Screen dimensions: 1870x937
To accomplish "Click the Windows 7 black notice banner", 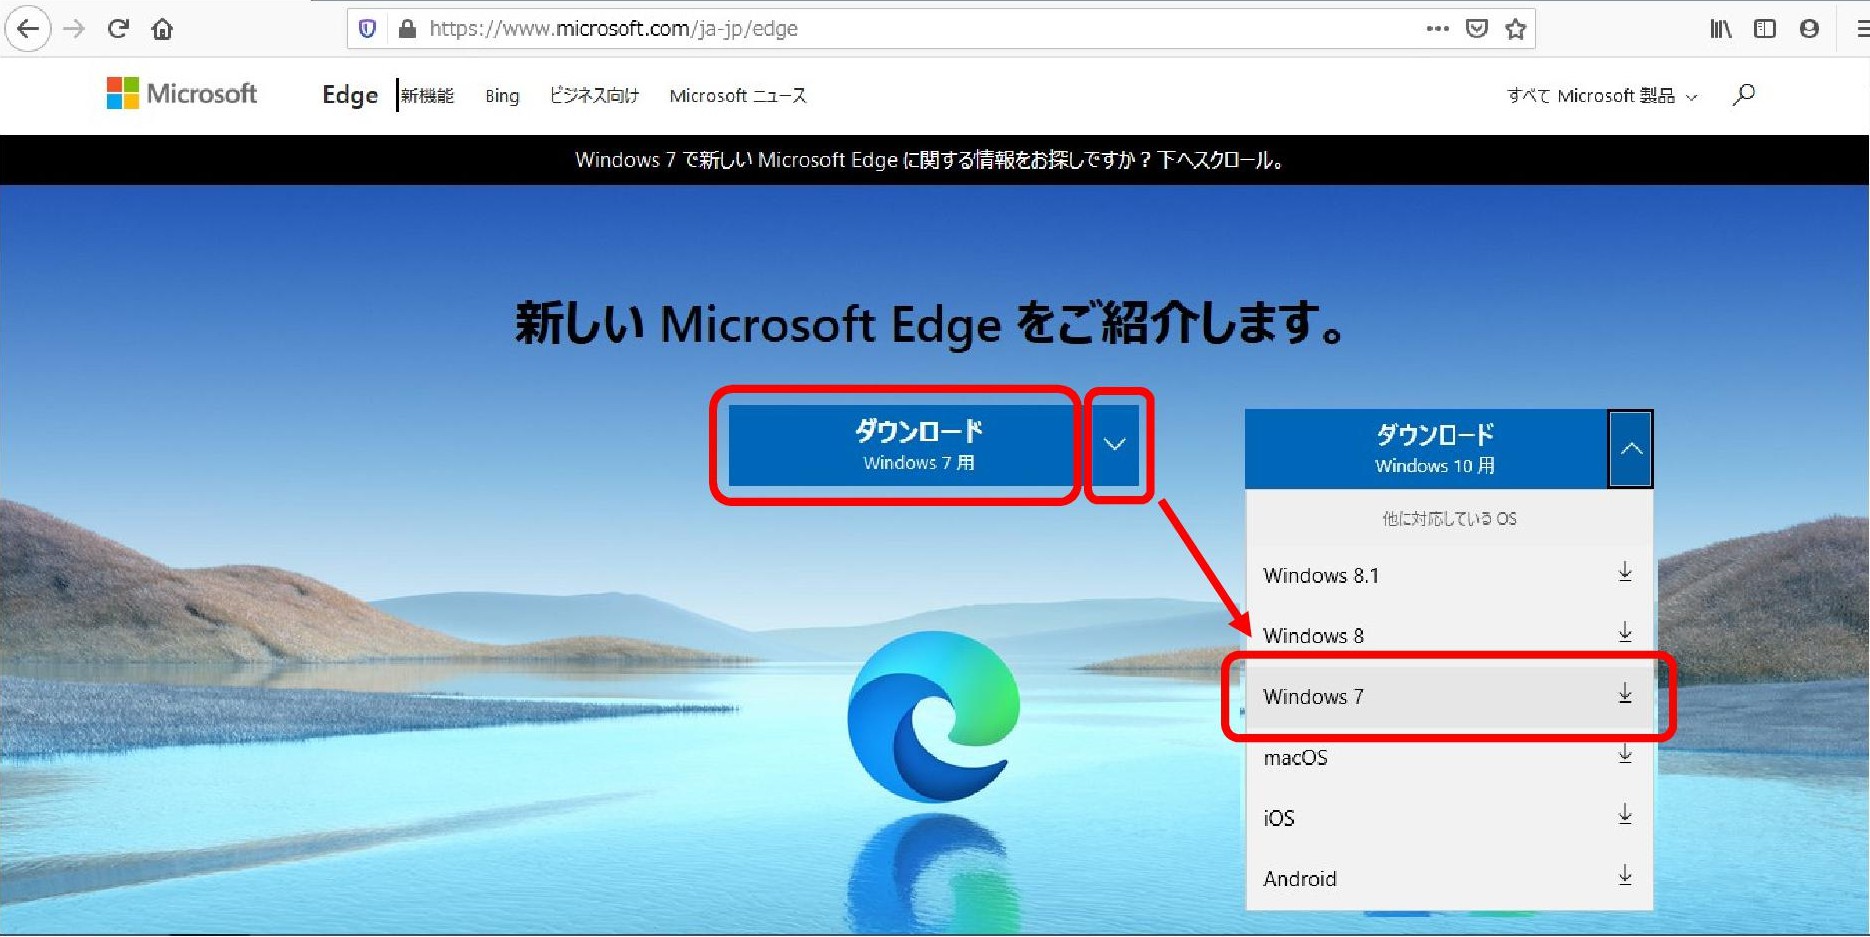I will [x=935, y=160].
